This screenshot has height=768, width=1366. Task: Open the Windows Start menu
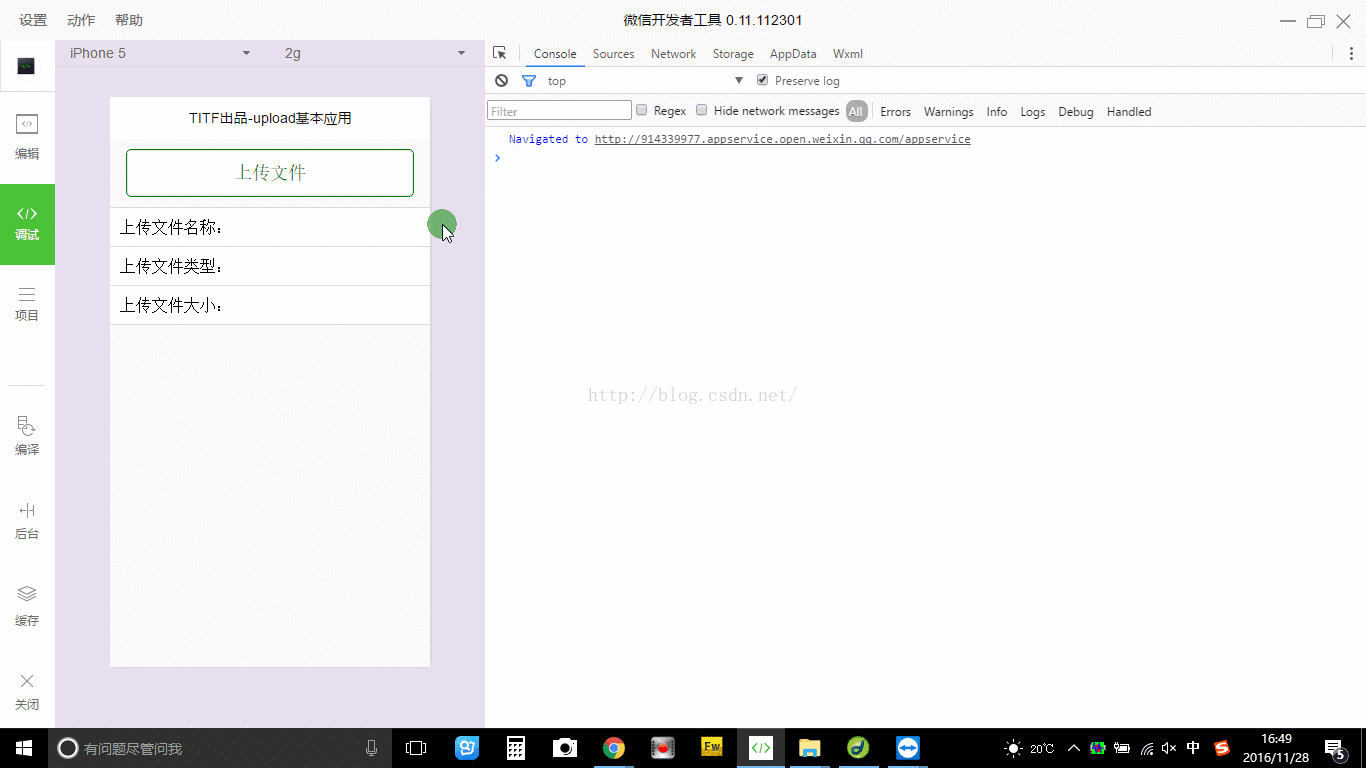[24, 748]
